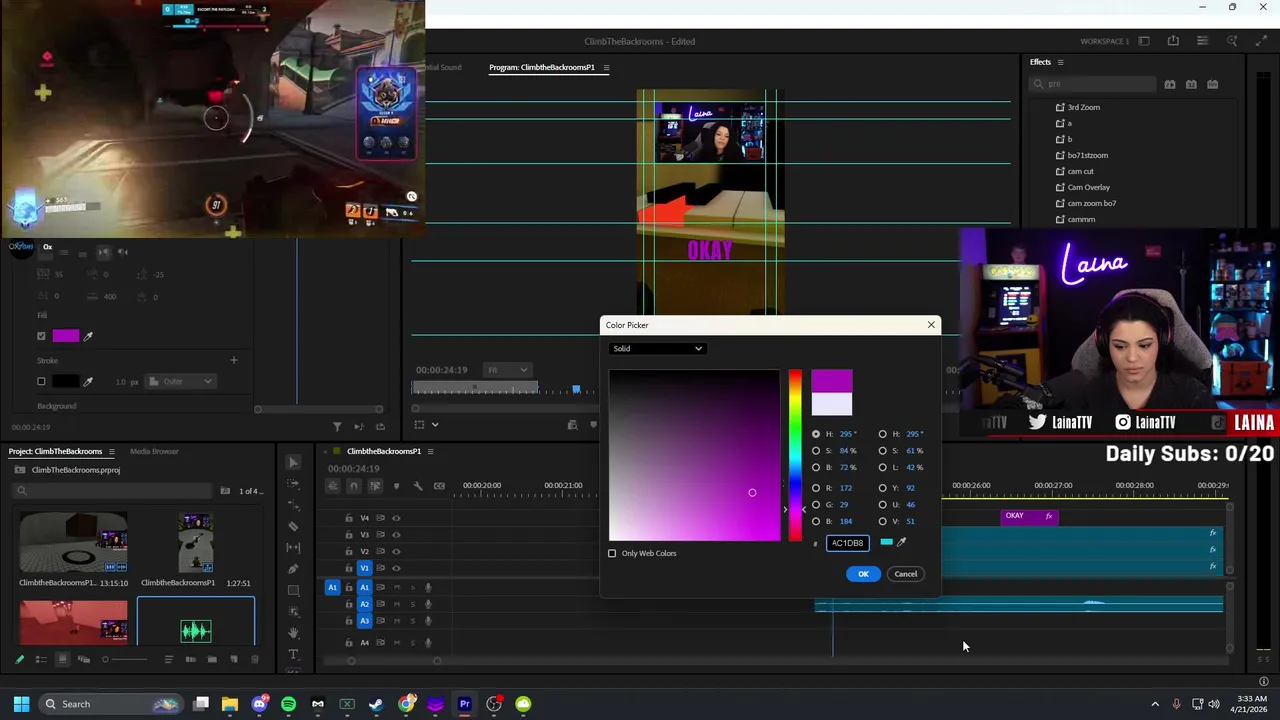Select the Effects panel tab
The image size is (1280, 720).
(x=1041, y=62)
